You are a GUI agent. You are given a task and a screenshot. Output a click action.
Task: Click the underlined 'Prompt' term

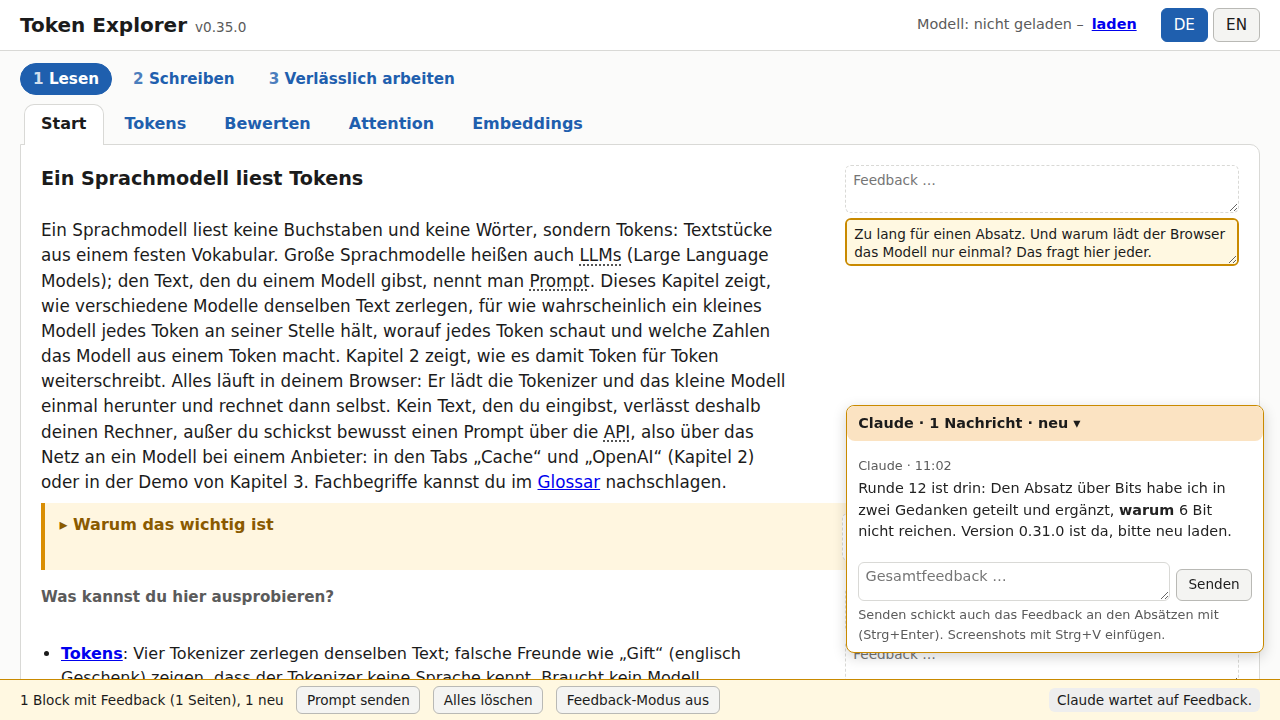click(560, 280)
